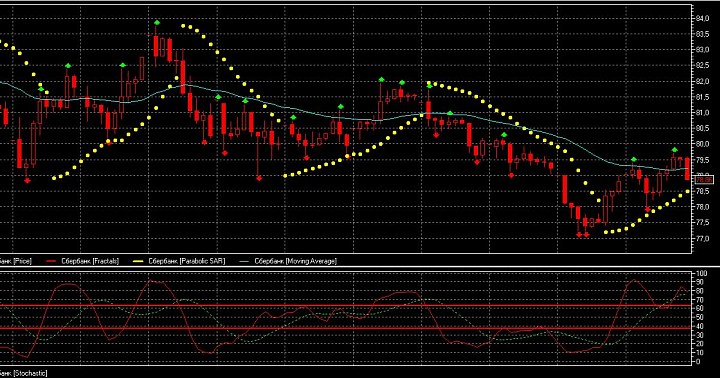This screenshot has height=378, width=720.
Task: Click the 100 value on Stochastic axis
Action: coord(702,274)
